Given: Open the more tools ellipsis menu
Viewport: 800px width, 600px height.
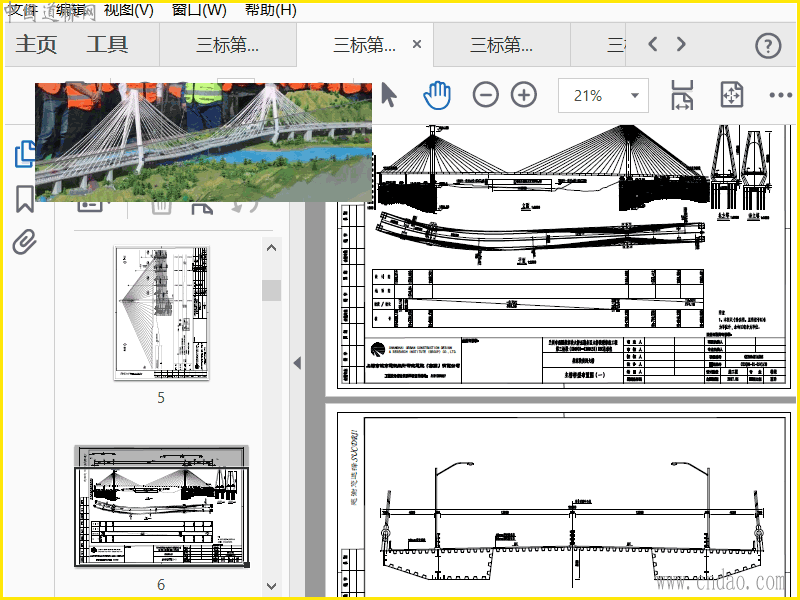Looking at the screenshot, I should pyautogui.click(x=781, y=95).
